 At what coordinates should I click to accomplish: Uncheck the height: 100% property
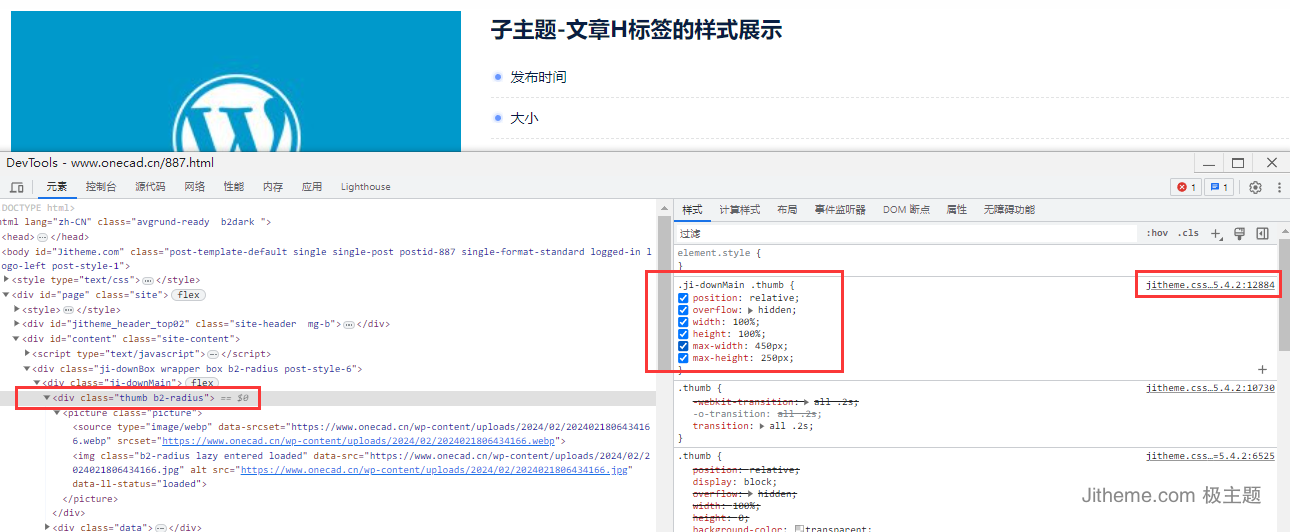click(x=683, y=334)
